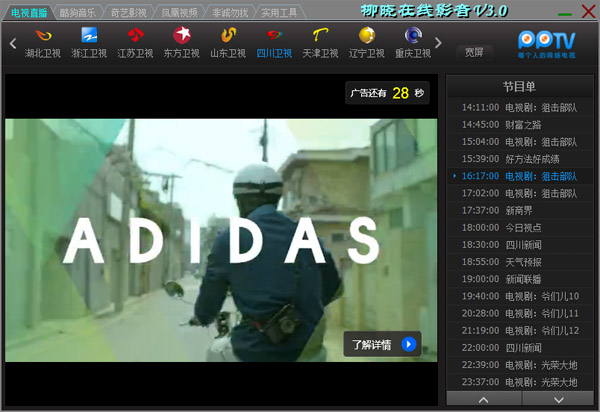Select the 17:02:00 电视剧: 狙击部队 entry
This screenshot has height=412, width=600.
[520, 193]
